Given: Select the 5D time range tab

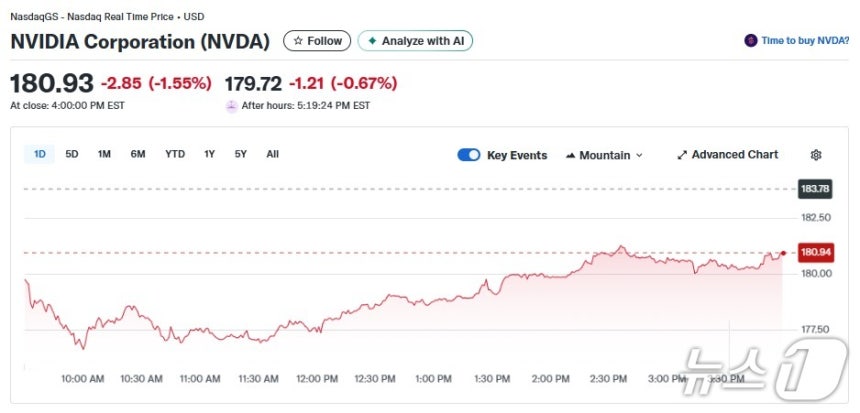Looking at the screenshot, I should pyautogui.click(x=72, y=154).
